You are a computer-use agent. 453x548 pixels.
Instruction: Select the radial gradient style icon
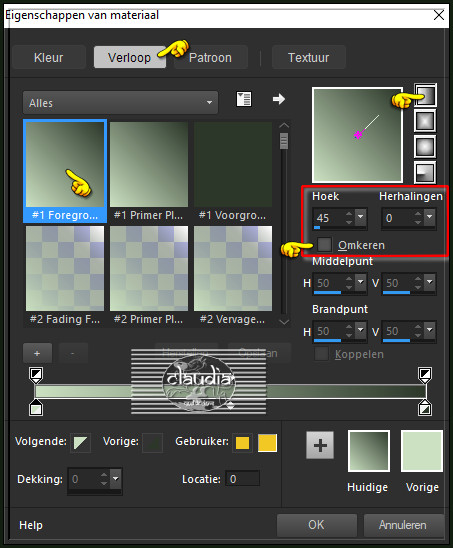425,172
